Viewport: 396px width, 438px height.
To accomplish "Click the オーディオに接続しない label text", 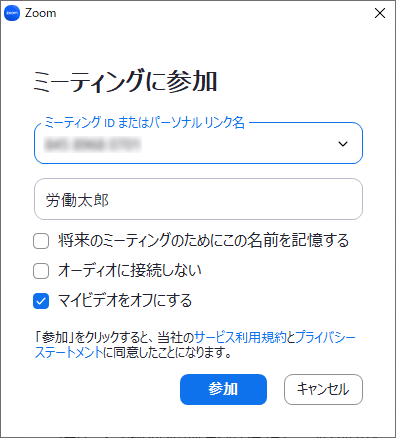I will coord(130,270).
